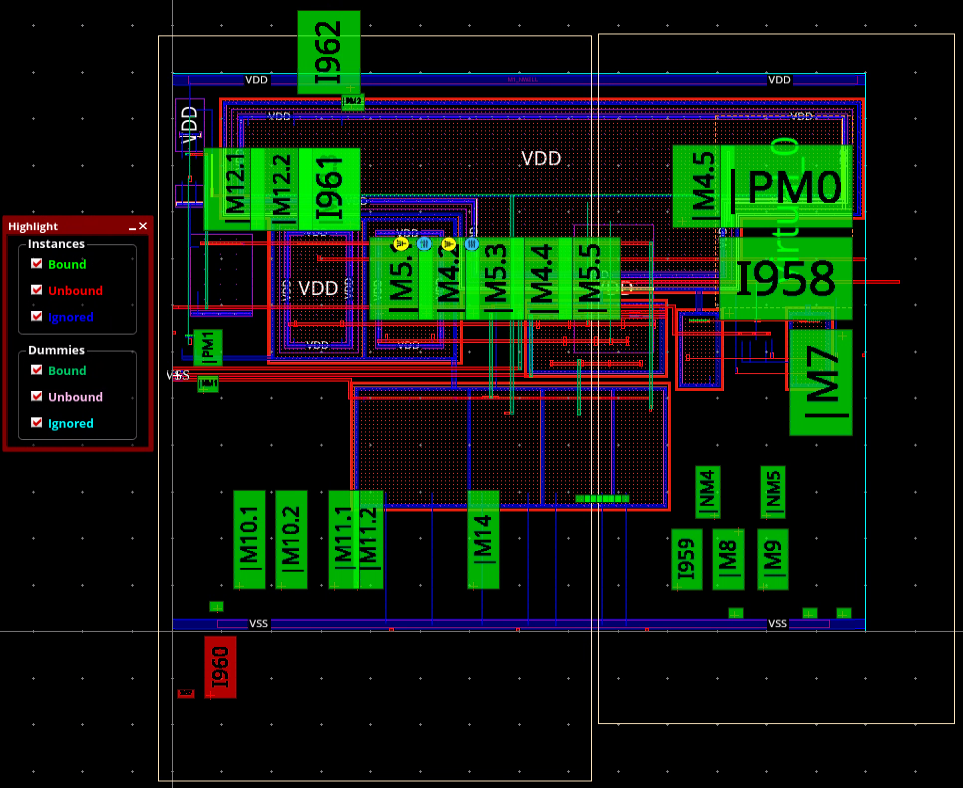Click VDD label on top rail right

(779, 80)
